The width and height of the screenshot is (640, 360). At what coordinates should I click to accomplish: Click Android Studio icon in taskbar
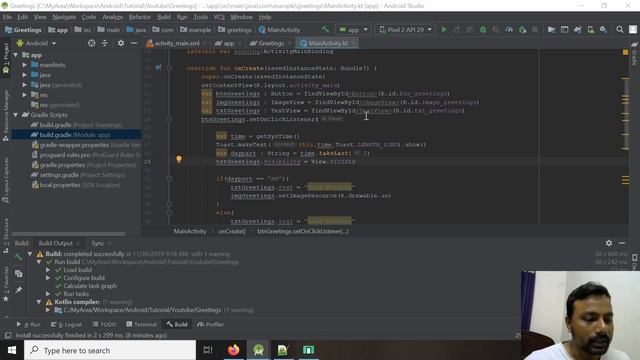258,350
